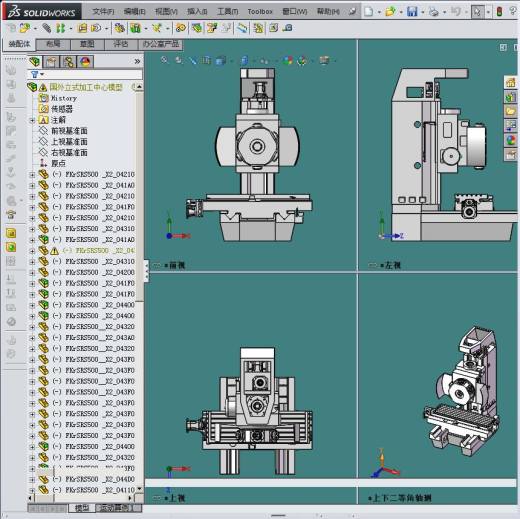Open the DisplayManager color ball tab icon
The height and width of the screenshot is (519, 520).
click(85, 62)
